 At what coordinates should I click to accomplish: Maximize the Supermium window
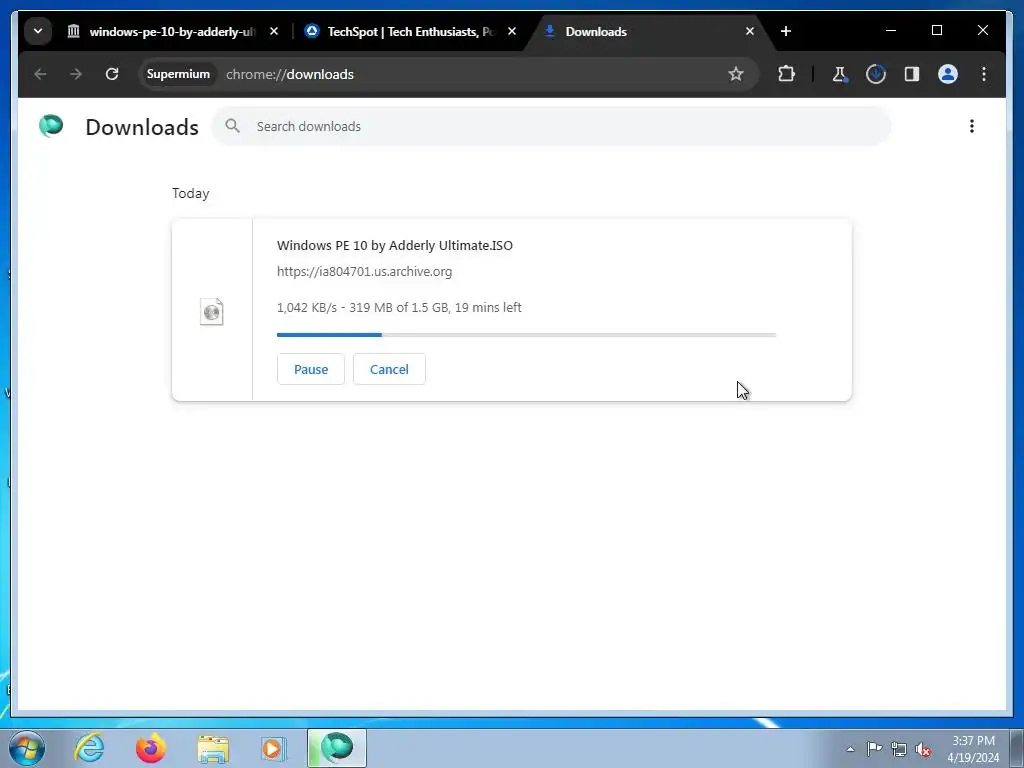[936, 30]
